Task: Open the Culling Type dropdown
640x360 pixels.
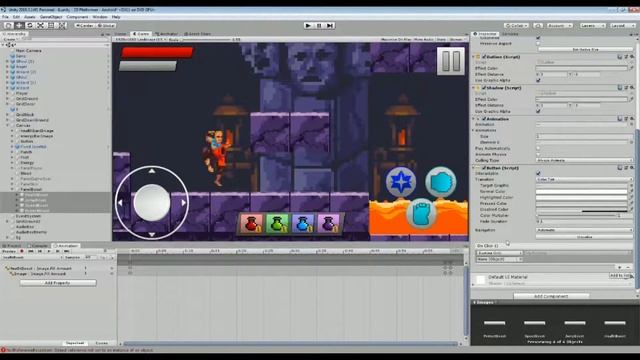Action: click(584, 160)
